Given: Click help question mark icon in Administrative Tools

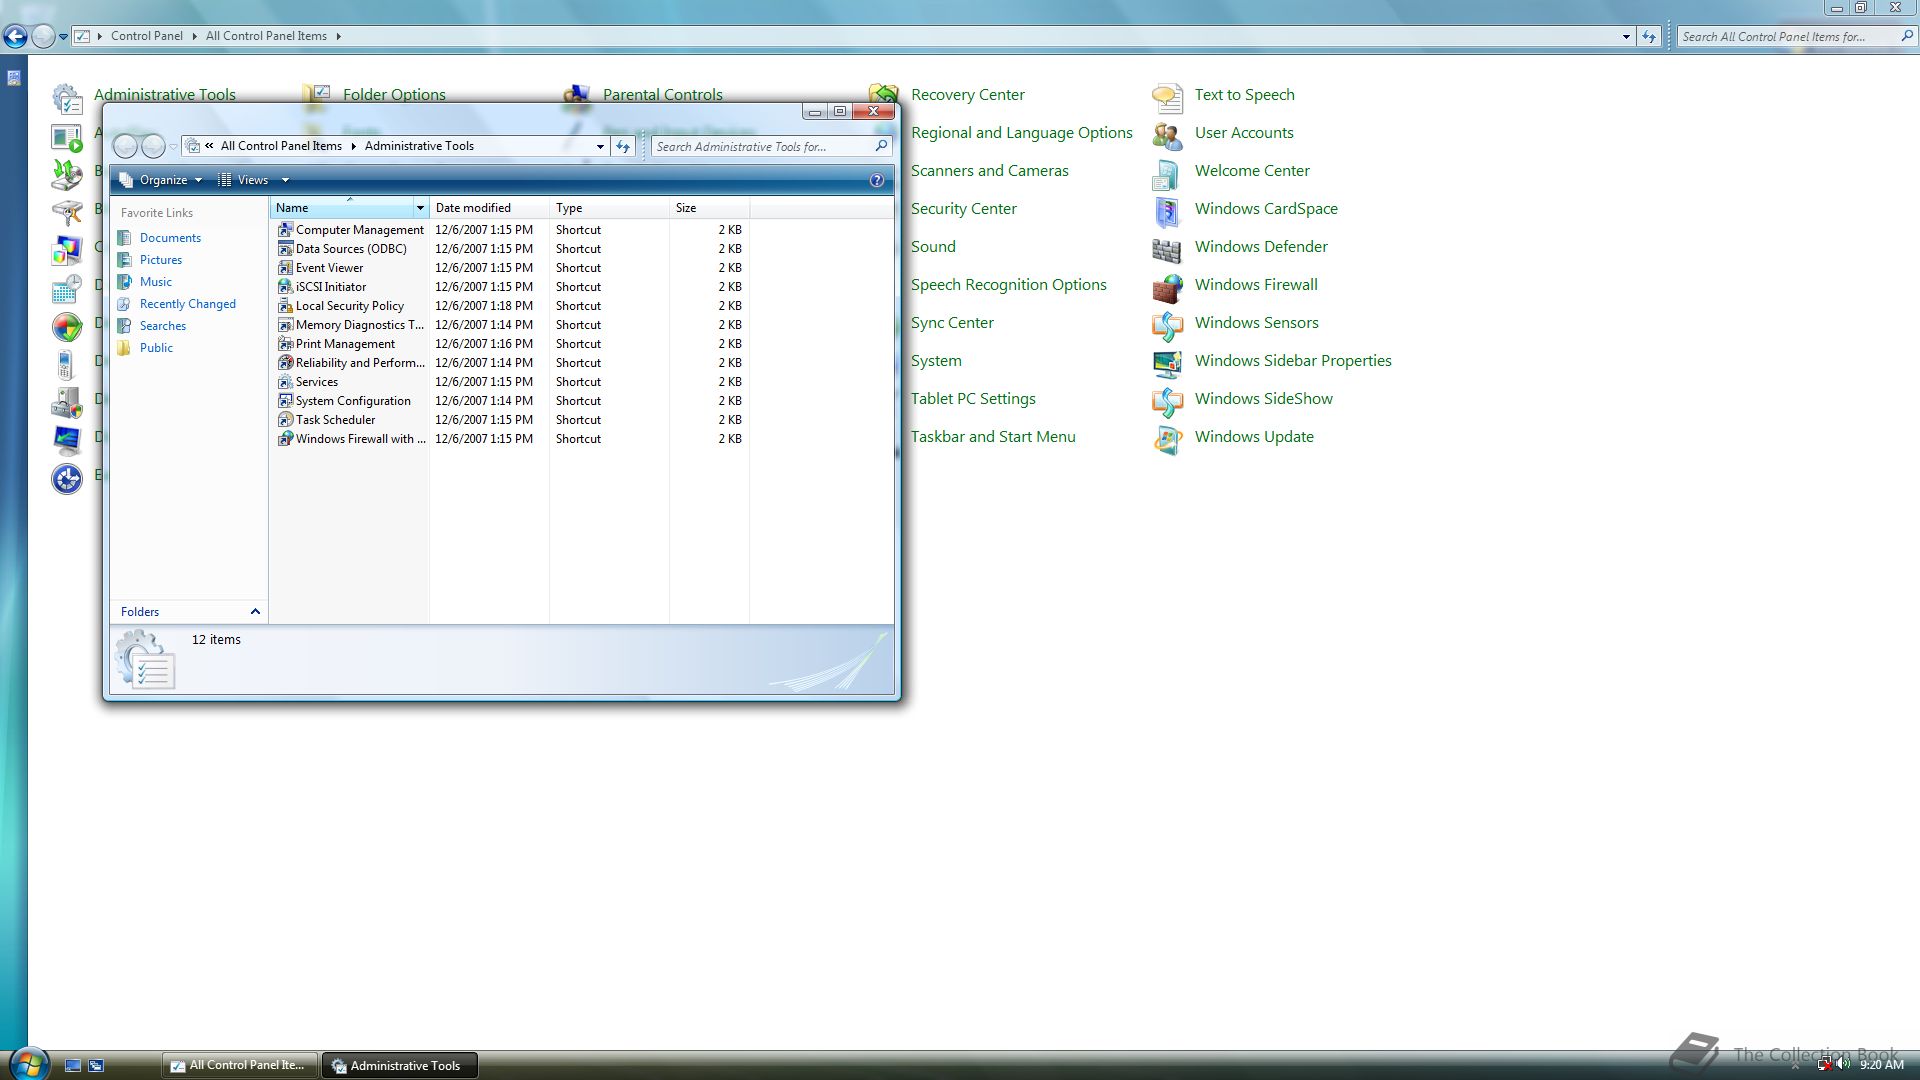Looking at the screenshot, I should click(877, 180).
